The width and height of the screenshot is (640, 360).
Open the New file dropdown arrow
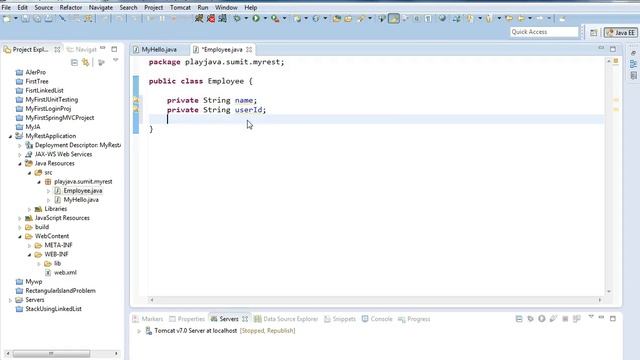[16, 19]
